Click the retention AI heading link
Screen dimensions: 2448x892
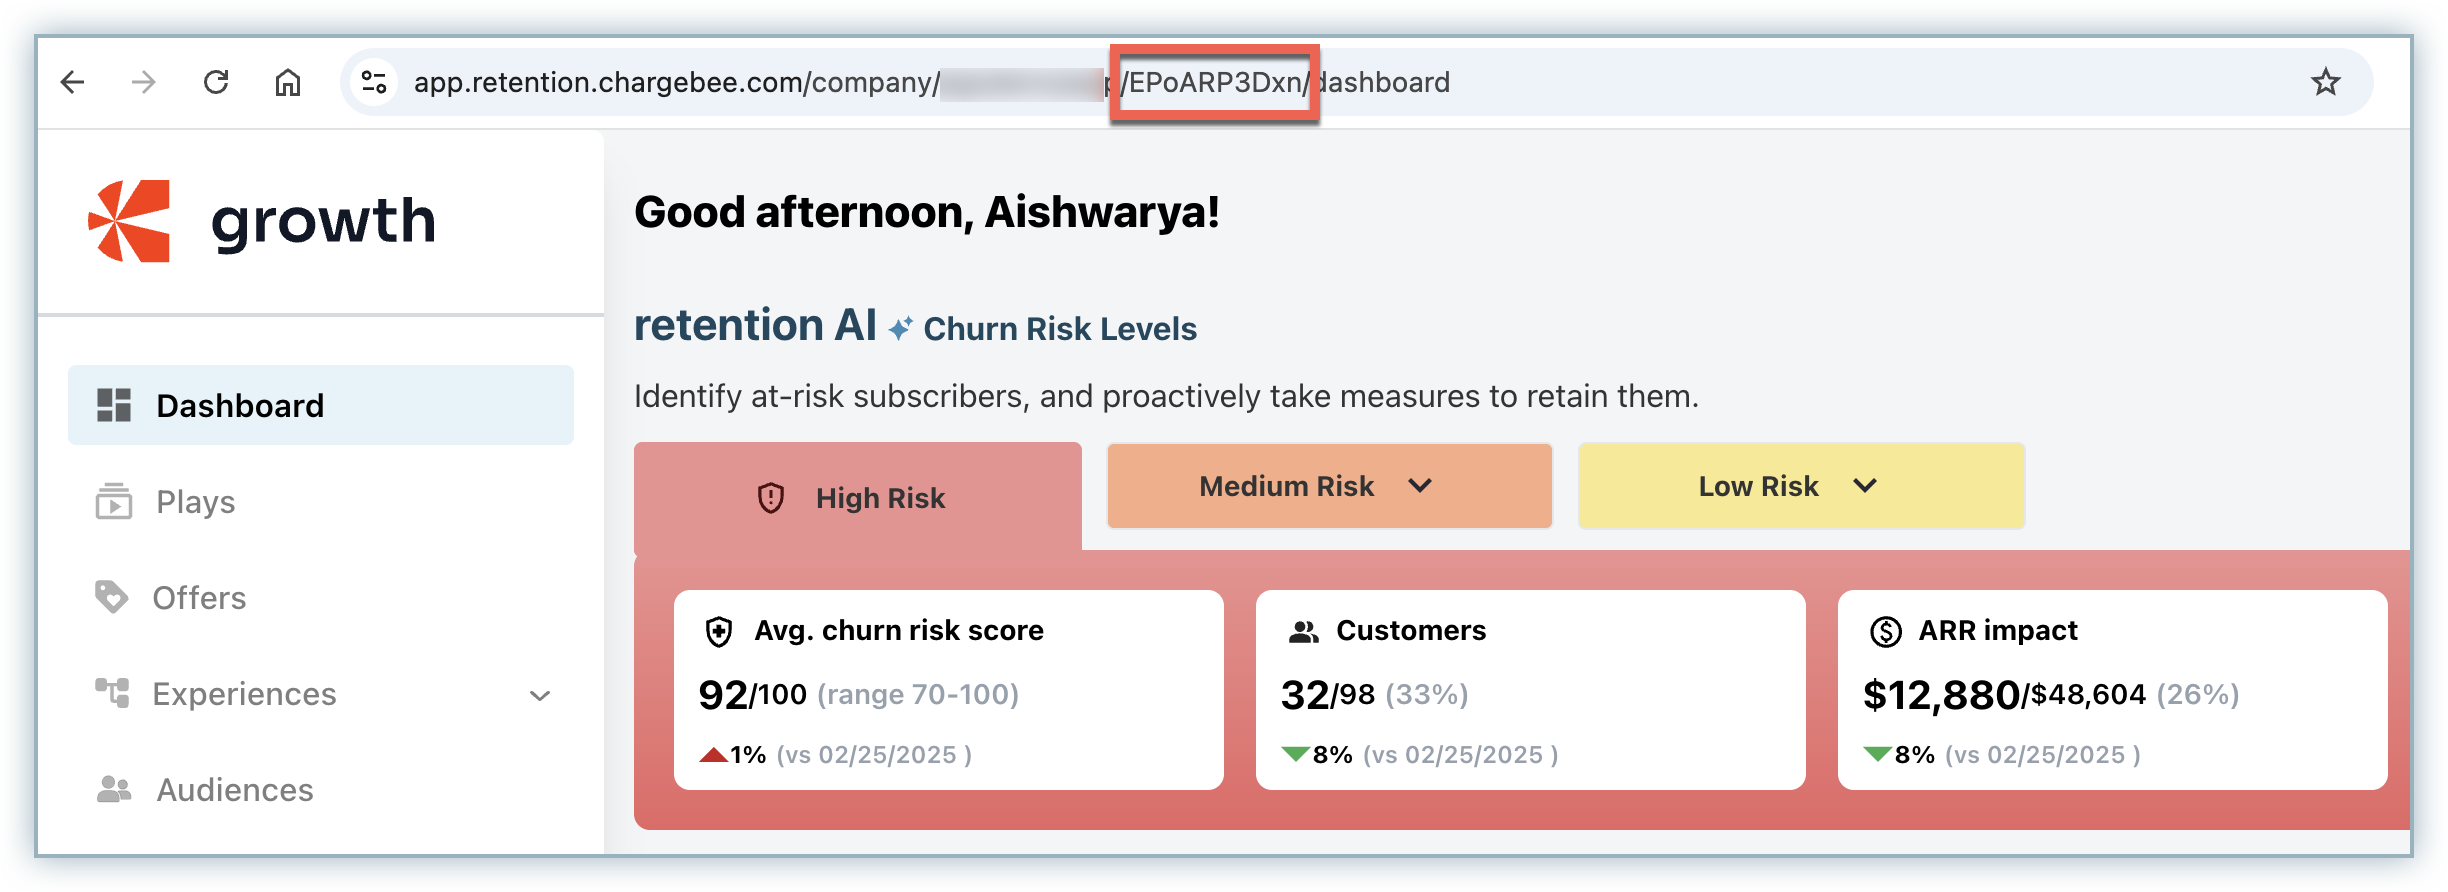(755, 326)
